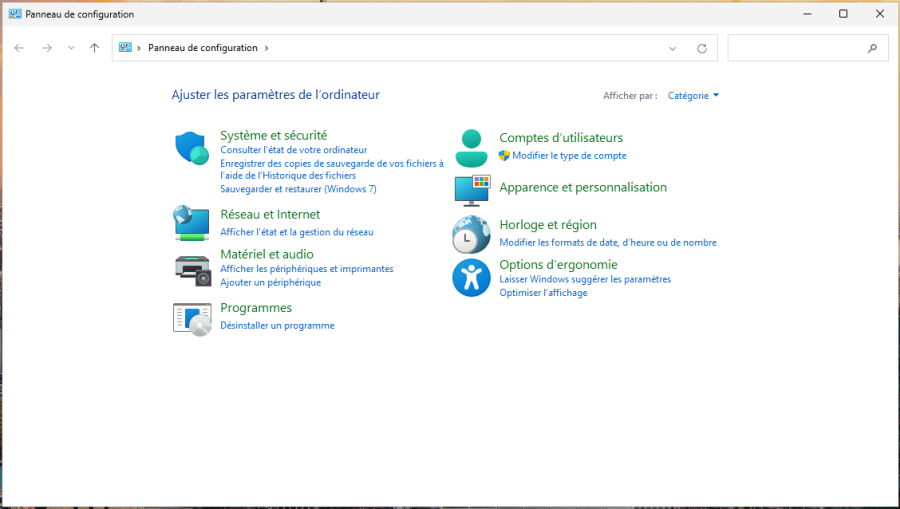Screen dimensions: 900x509
Task: Expand the address bar history dropdown
Action: point(673,48)
